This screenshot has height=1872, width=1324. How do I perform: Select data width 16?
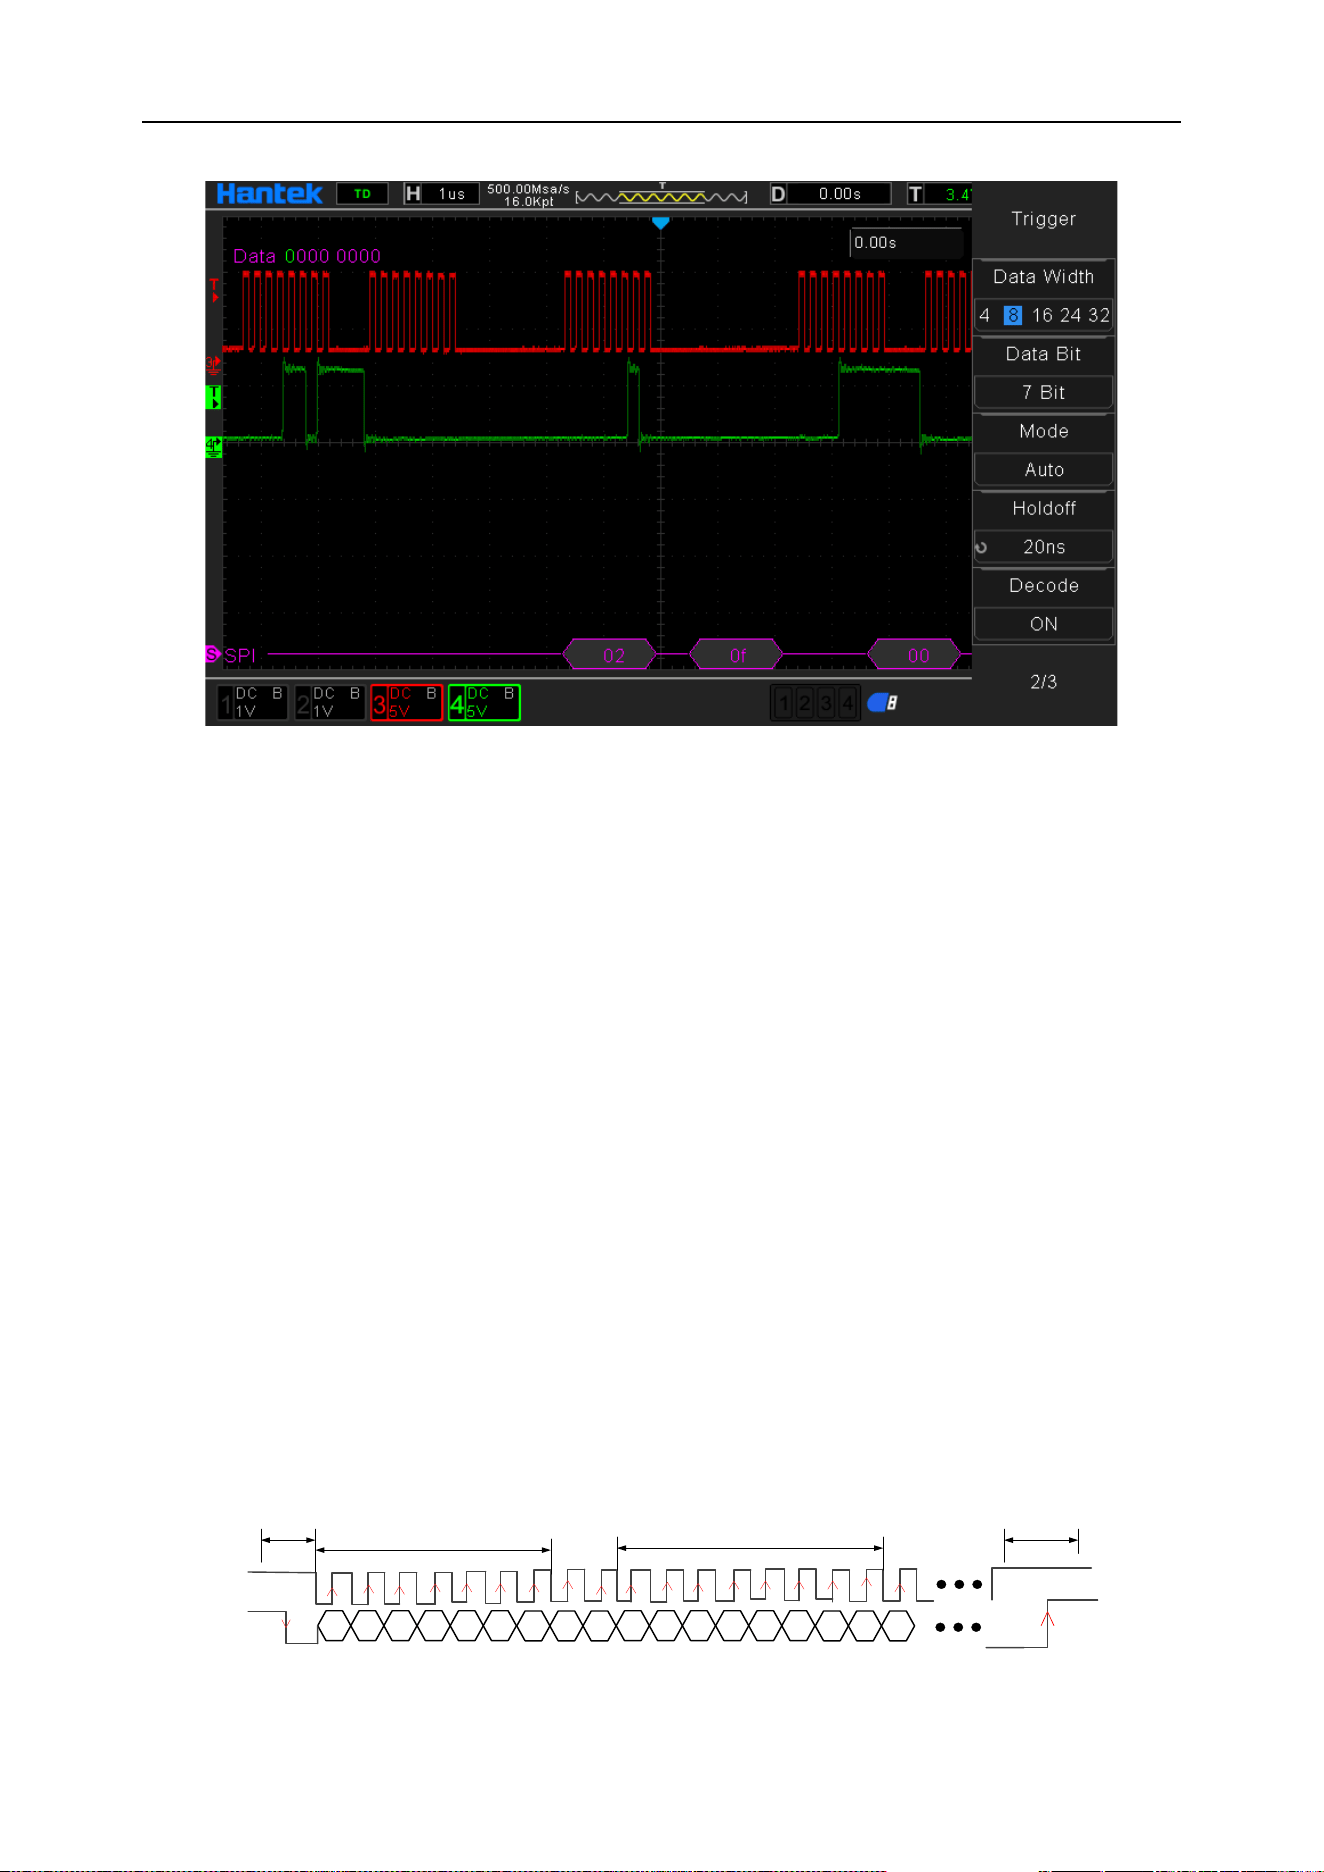click(x=1042, y=315)
